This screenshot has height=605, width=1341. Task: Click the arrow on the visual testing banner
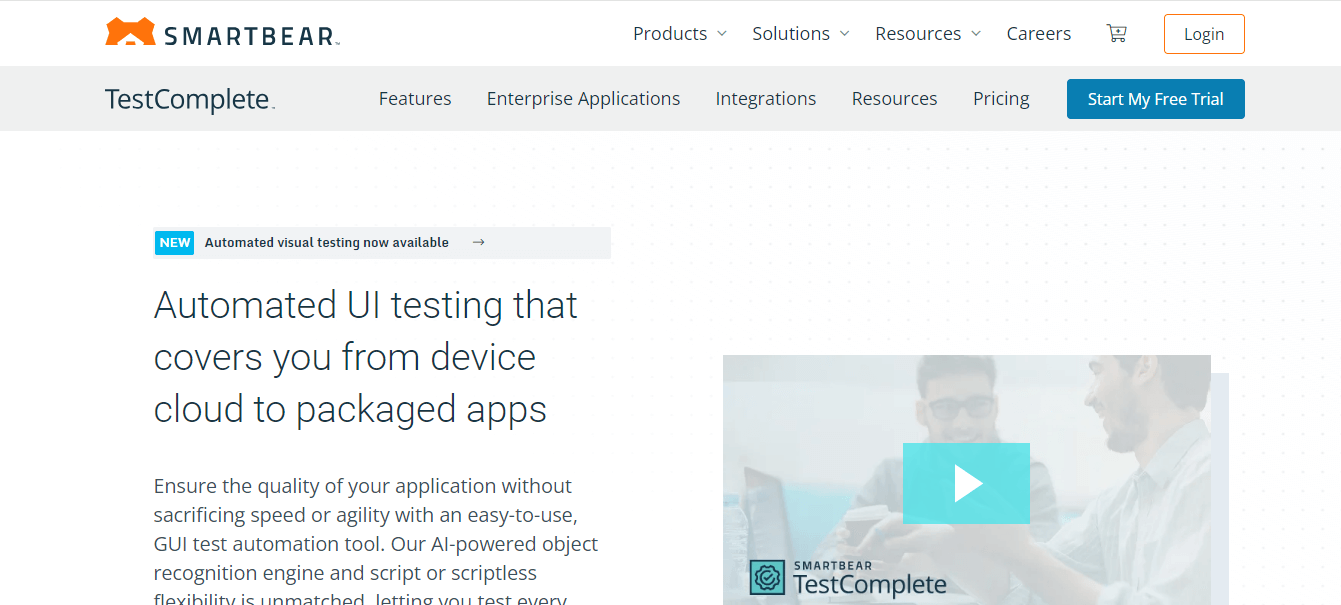tap(478, 242)
